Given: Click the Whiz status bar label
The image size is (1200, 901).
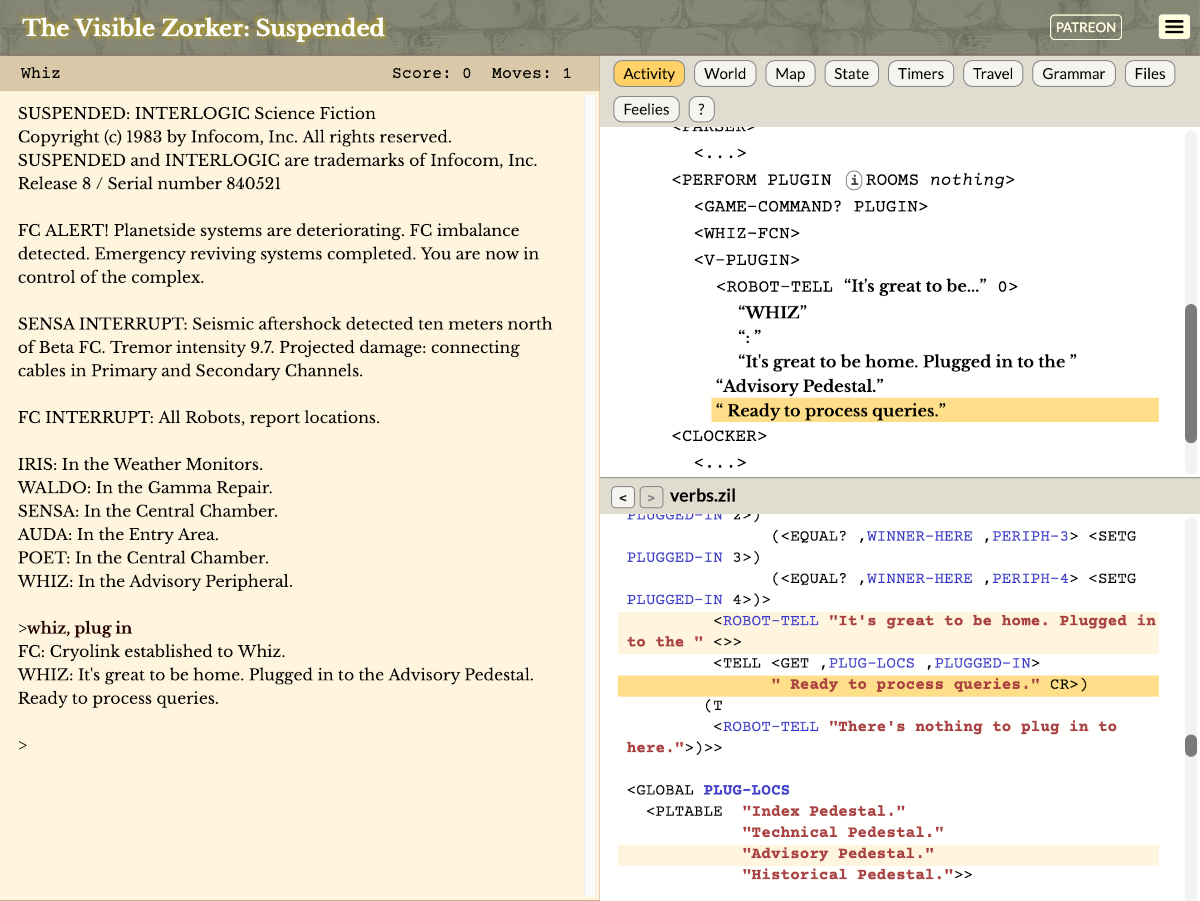Looking at the screenshot, I should tap(40, 73).
